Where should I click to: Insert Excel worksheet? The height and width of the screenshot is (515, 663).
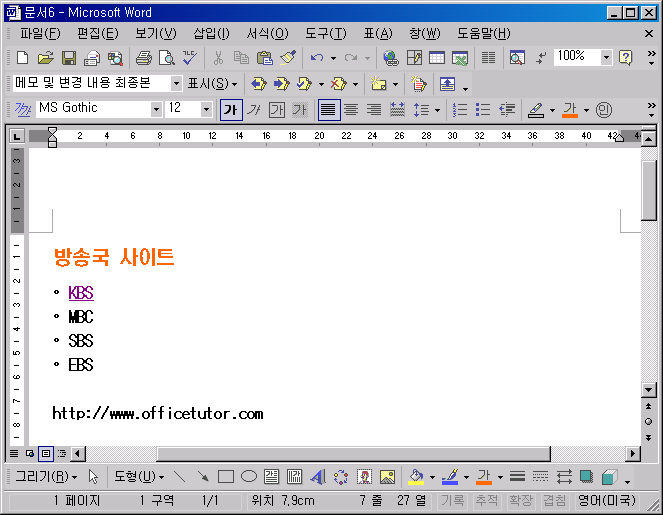coord(460,58)
